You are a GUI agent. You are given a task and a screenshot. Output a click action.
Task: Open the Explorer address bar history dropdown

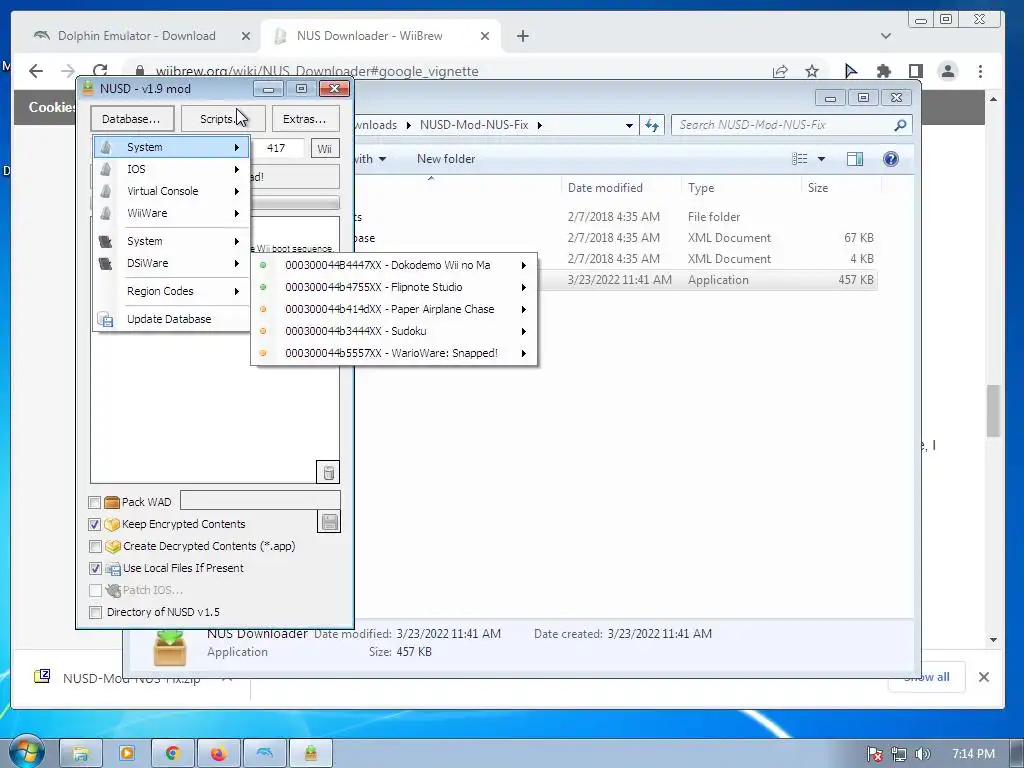(x=629, y=125)
